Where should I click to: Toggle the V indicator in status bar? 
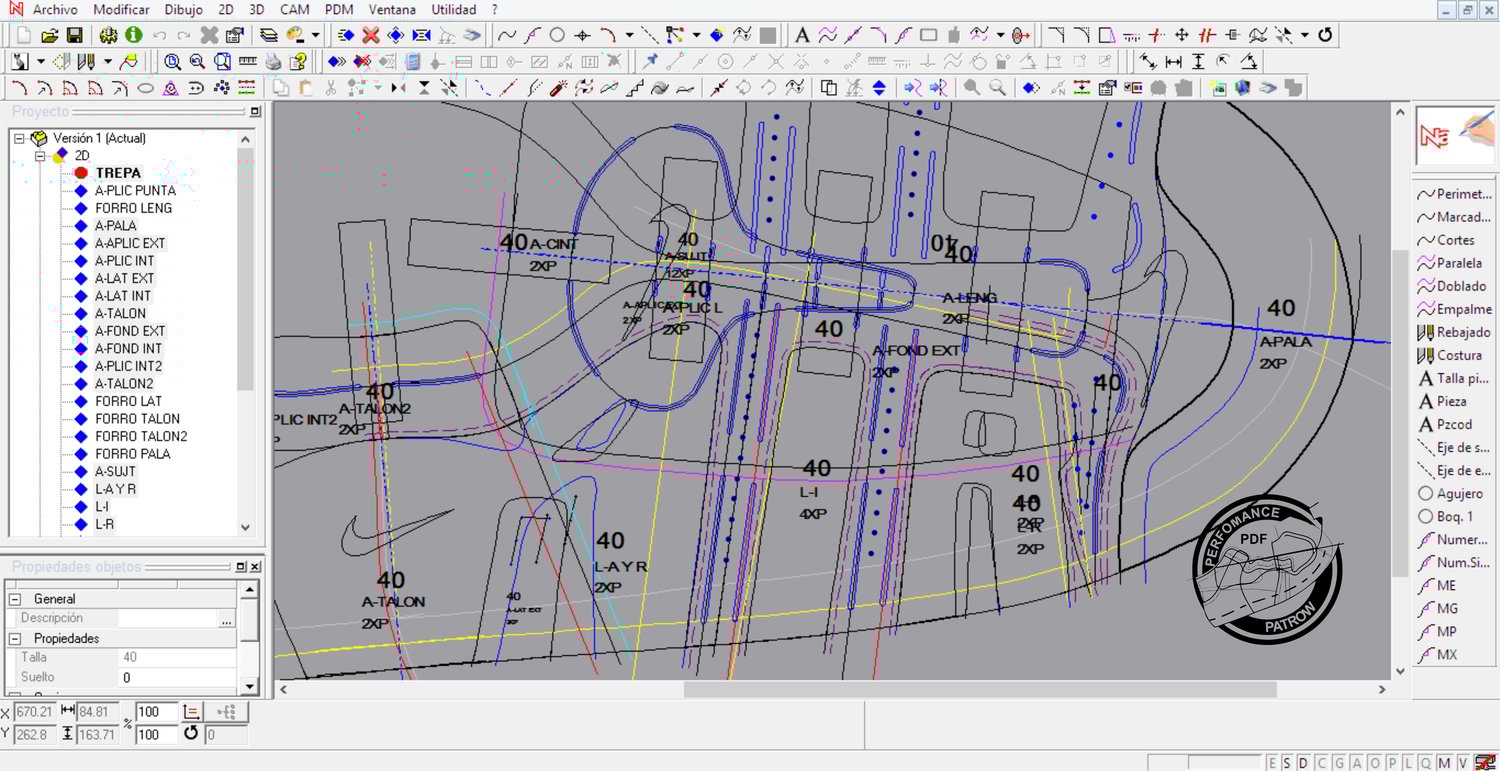pos(1462,763)
